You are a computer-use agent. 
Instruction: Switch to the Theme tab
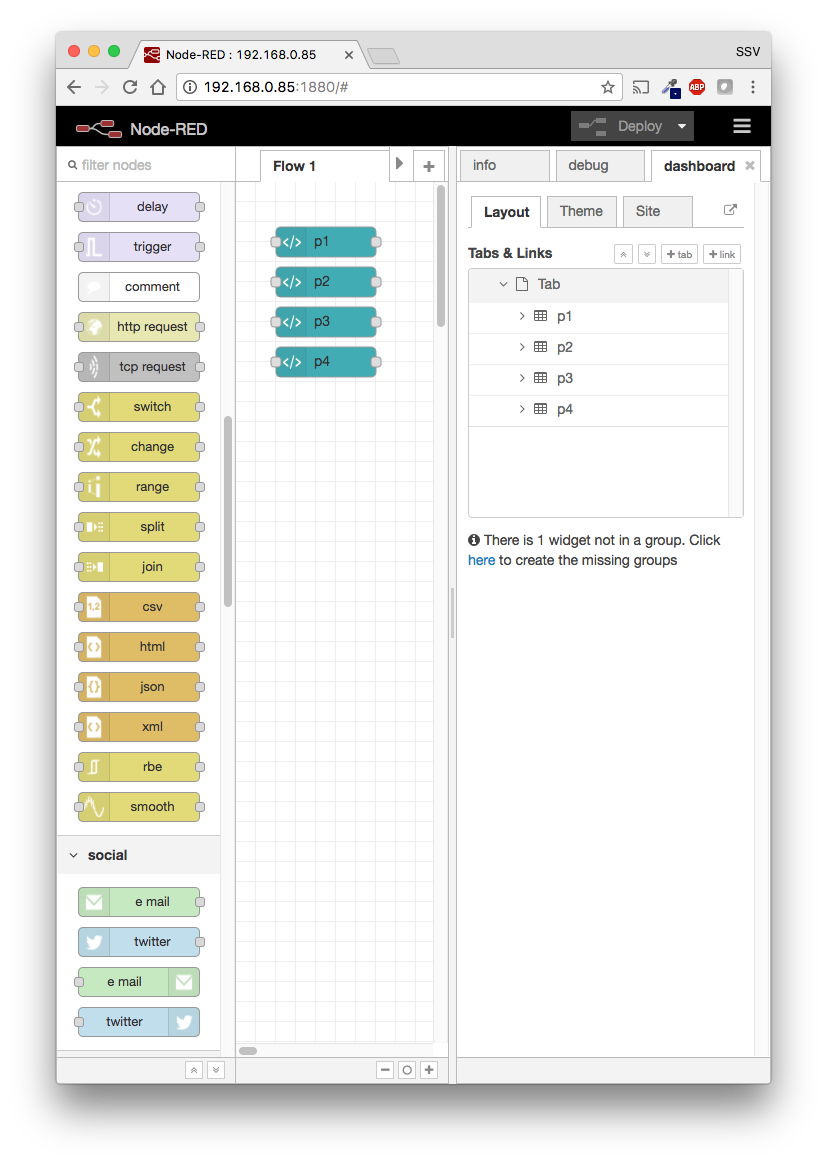pos(581,211)
